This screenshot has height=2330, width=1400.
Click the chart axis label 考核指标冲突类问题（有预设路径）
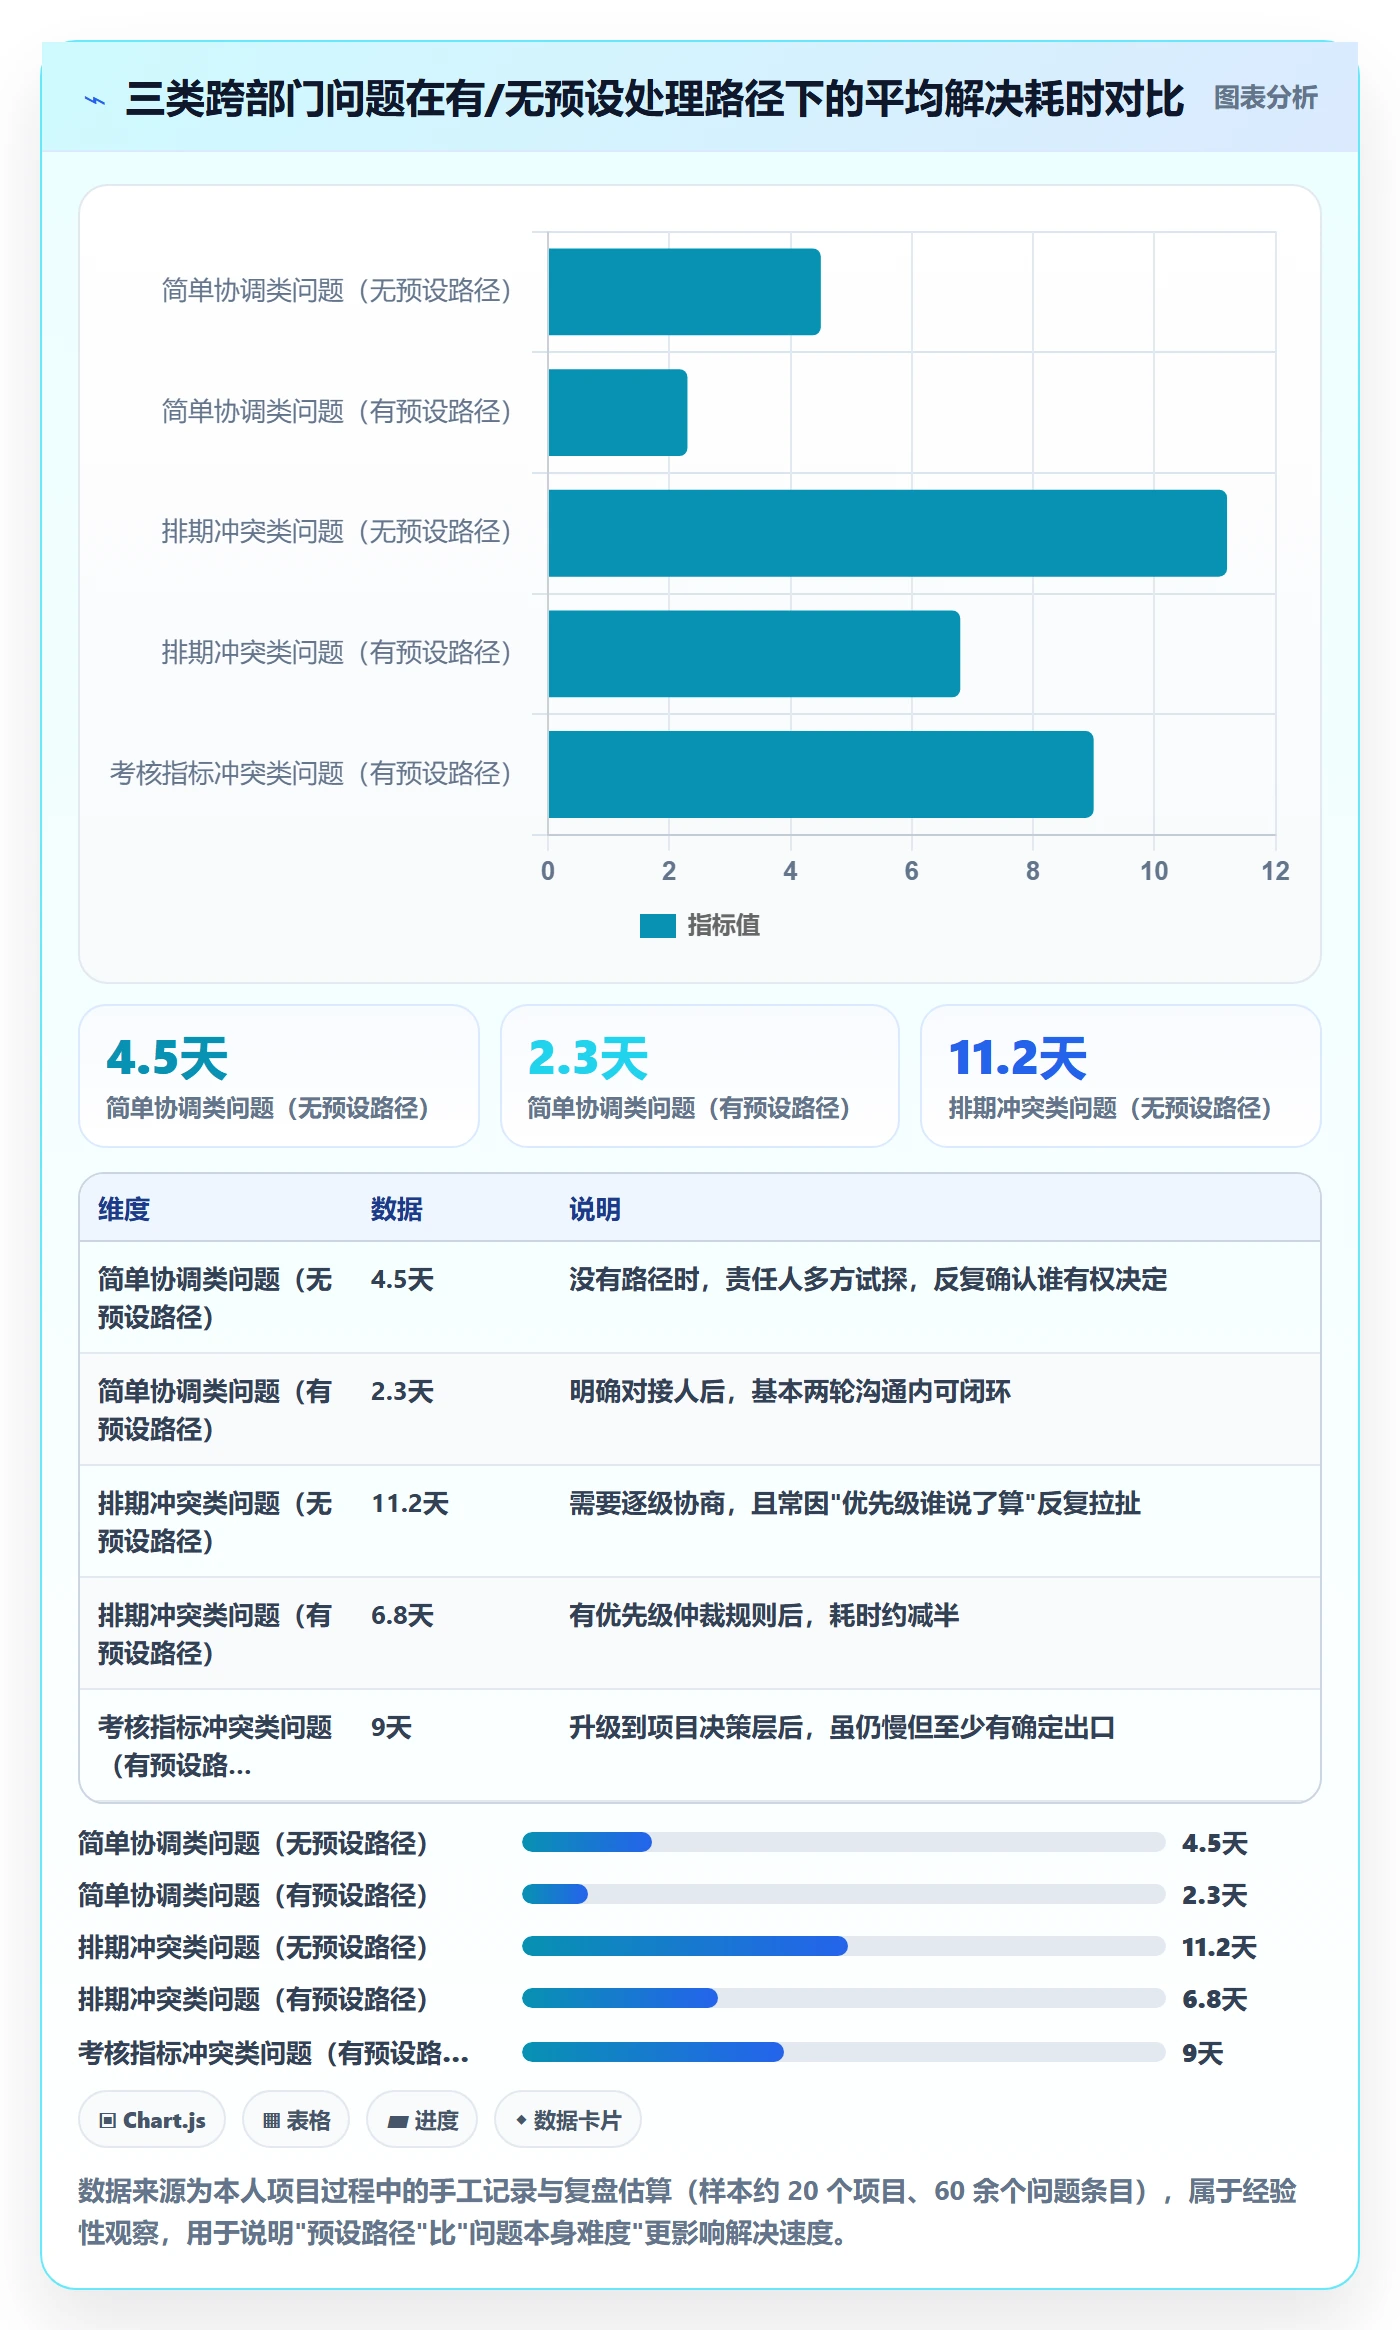point(311,773)
